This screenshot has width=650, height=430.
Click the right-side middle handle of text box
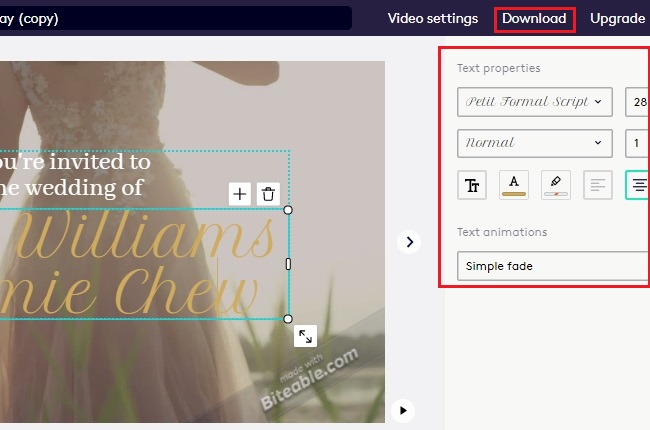[288, 264]
